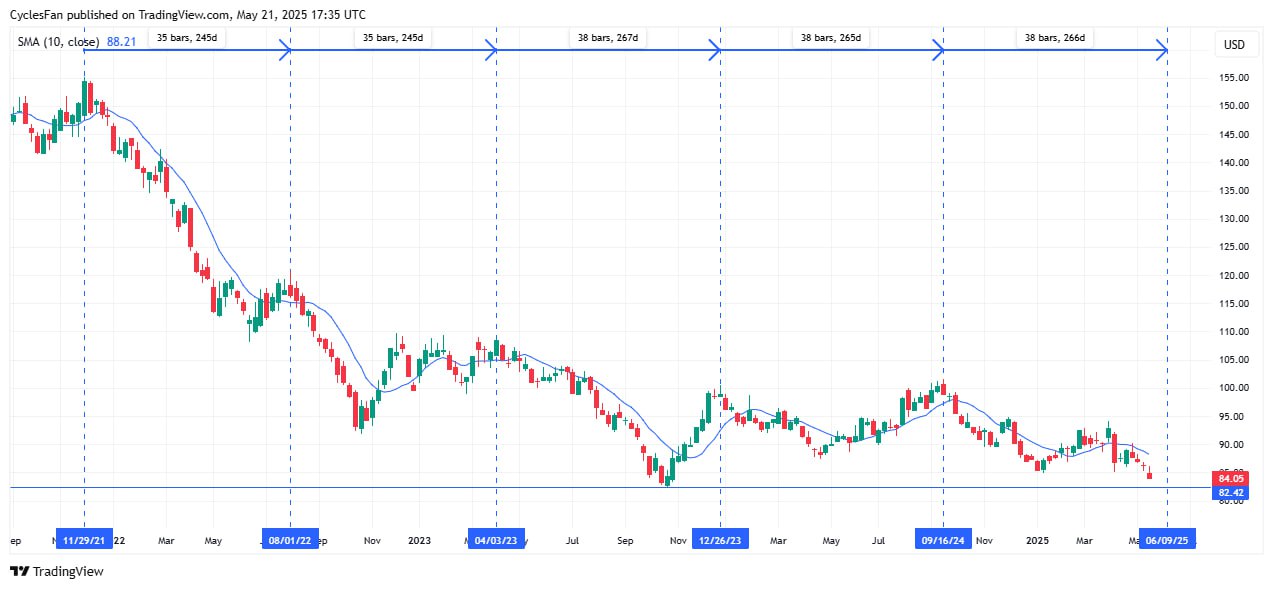
Task: Click the arrowhead ending at 06/09/25 line
Action: pyautogui.click(x=1162, y=49)
